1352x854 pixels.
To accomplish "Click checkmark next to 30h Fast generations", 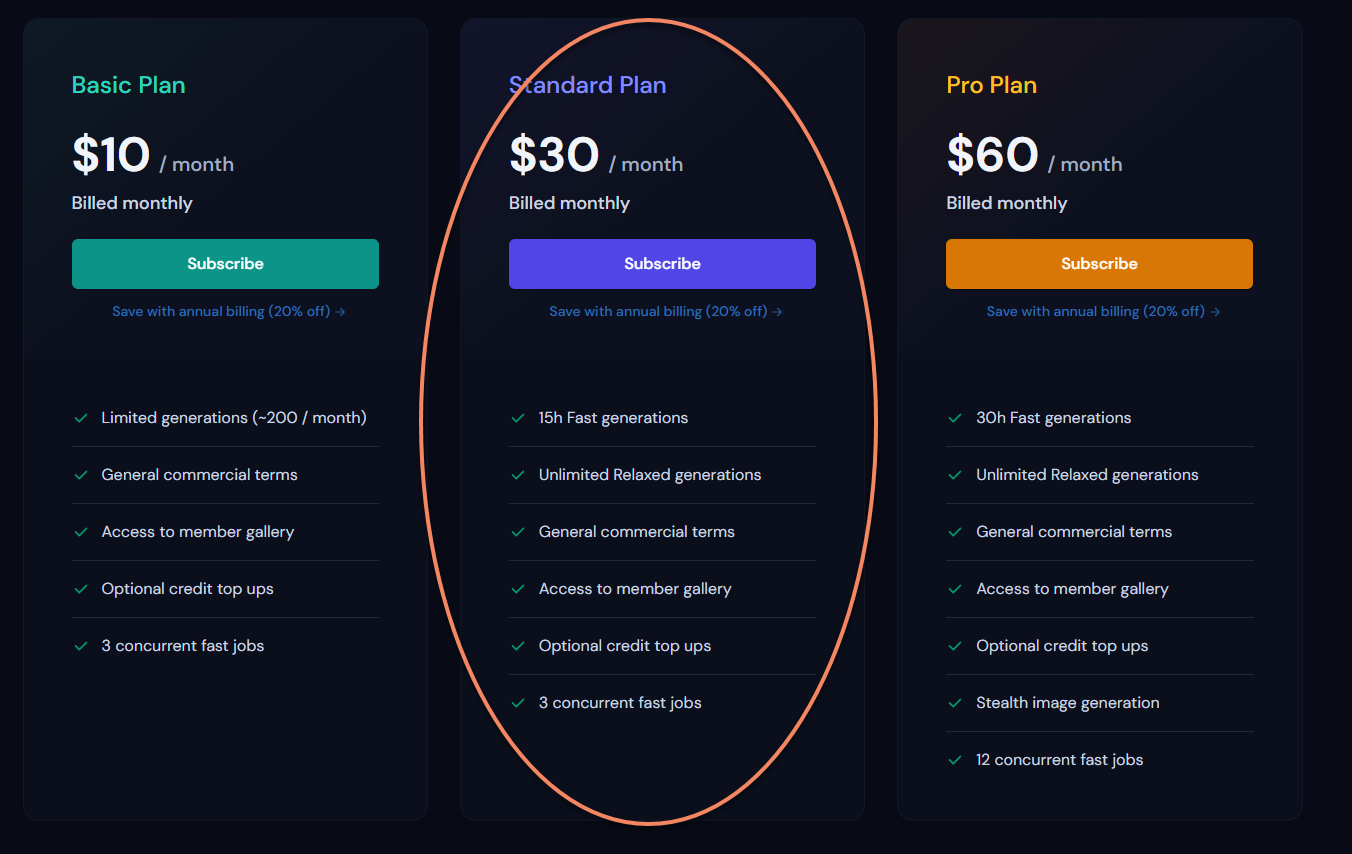I will tap(955, 418).
